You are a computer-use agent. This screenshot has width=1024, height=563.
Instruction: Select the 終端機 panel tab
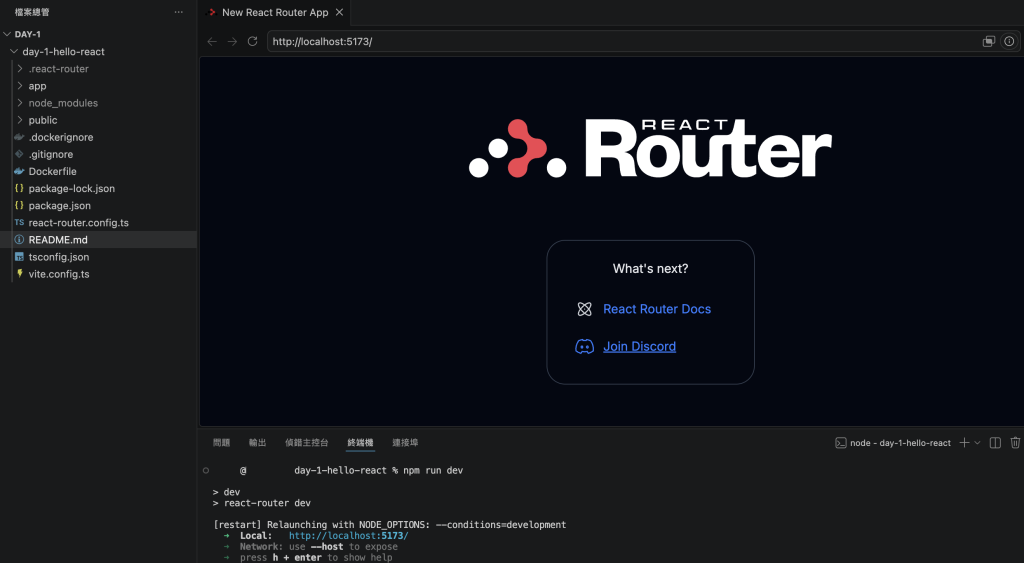coord(360,442)
